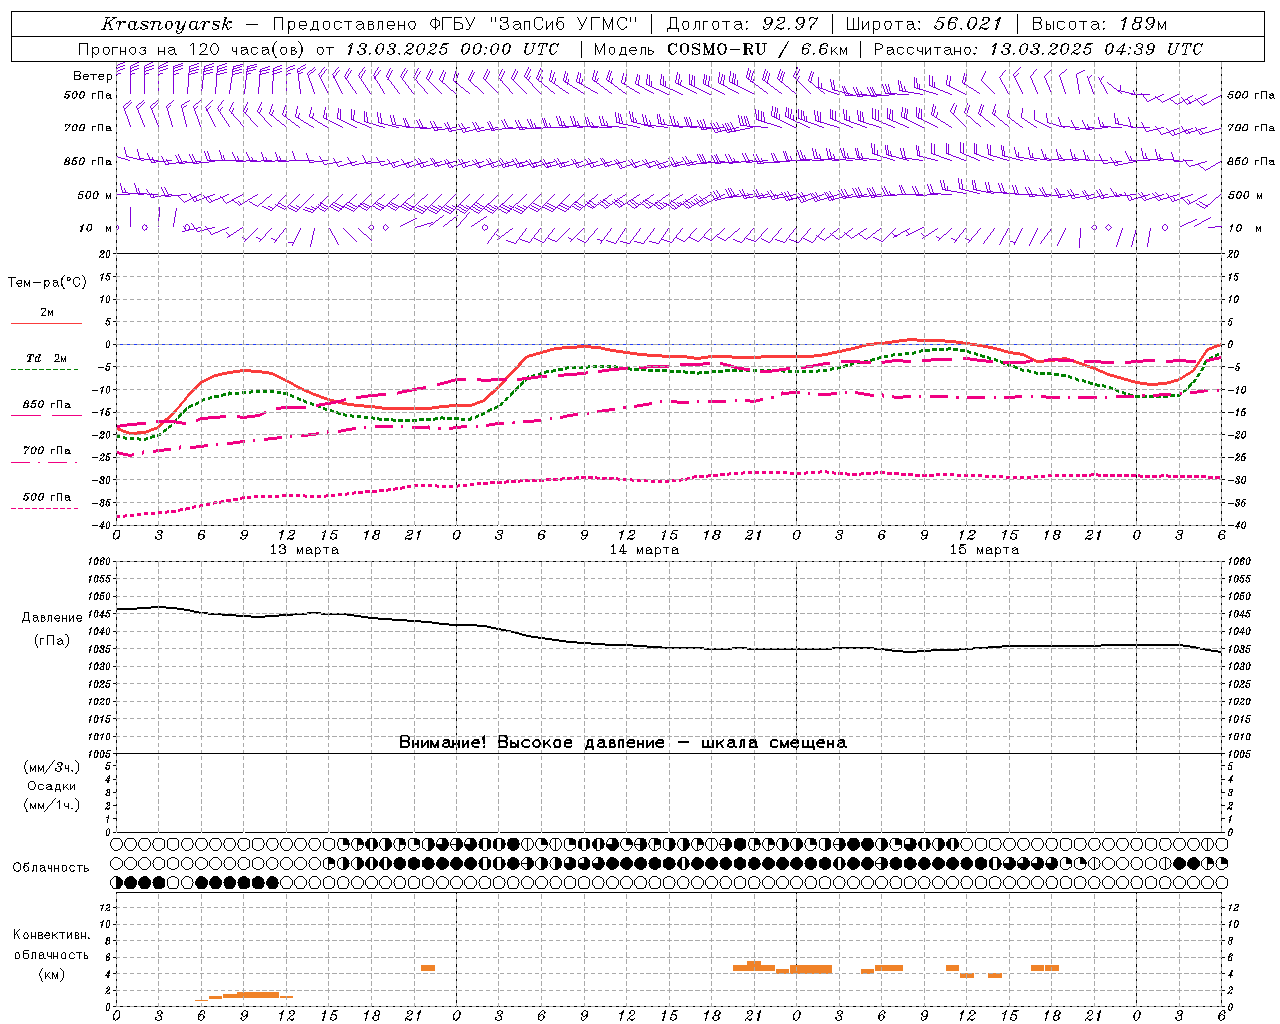The width and height of the screenshot is (1280, 1024).
Task: Click the "Высота: 189м" header field
Action: 1098,24
